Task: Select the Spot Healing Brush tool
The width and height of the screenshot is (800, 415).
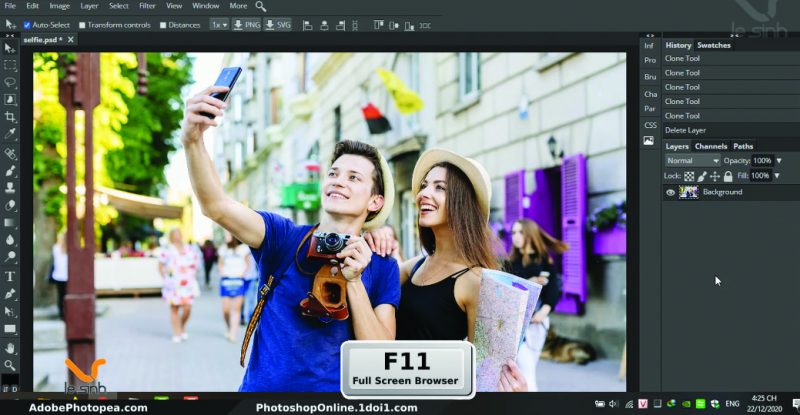Action: [x=10, y=153]
